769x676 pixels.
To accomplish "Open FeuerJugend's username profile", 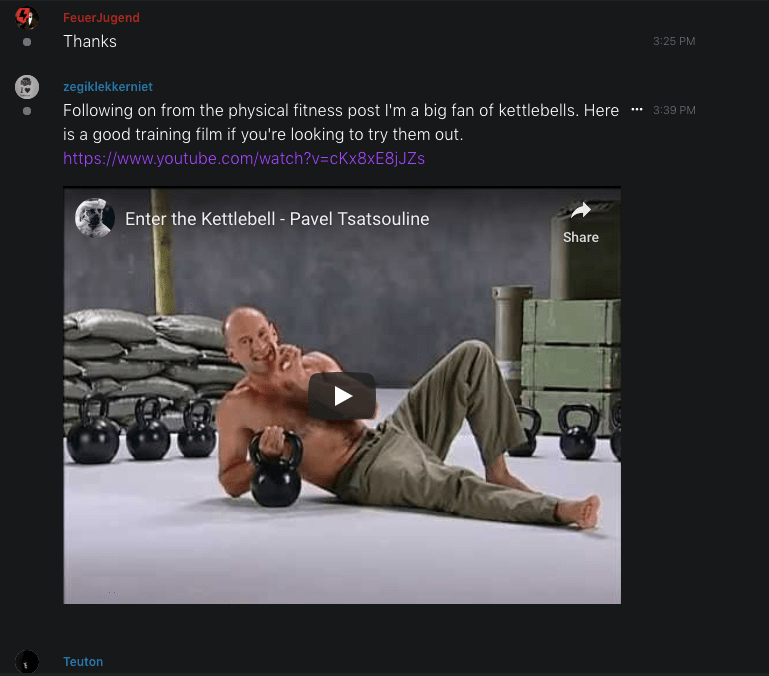I will [x=102, y=18].
